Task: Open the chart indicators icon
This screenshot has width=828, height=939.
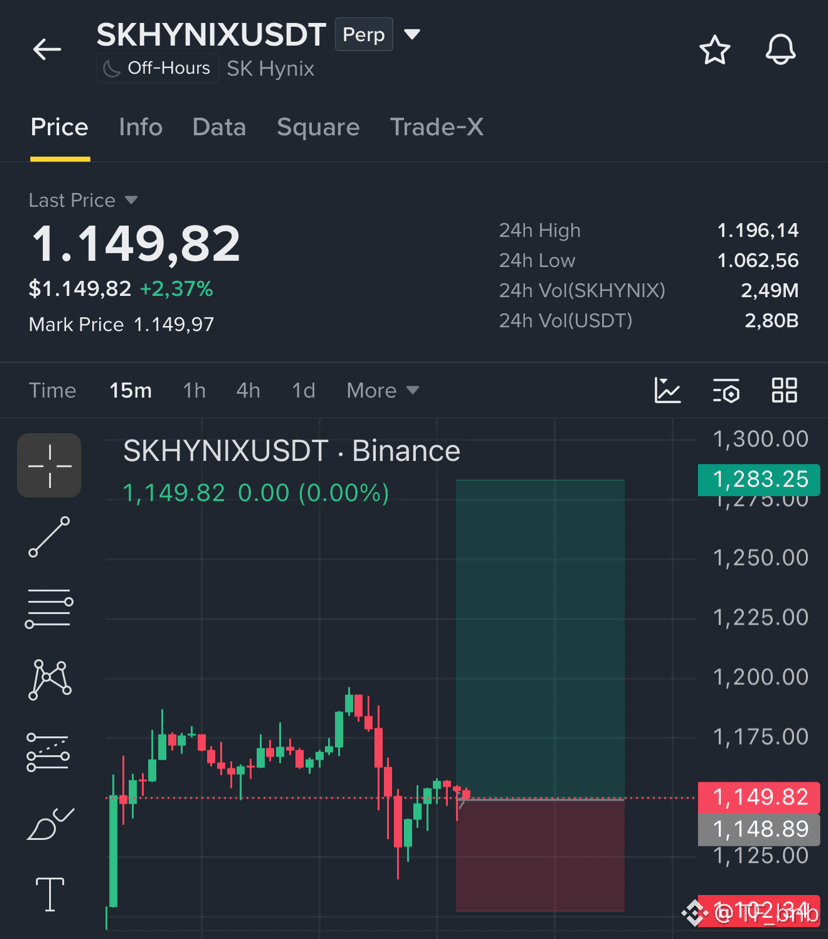Action: [667, 390]
